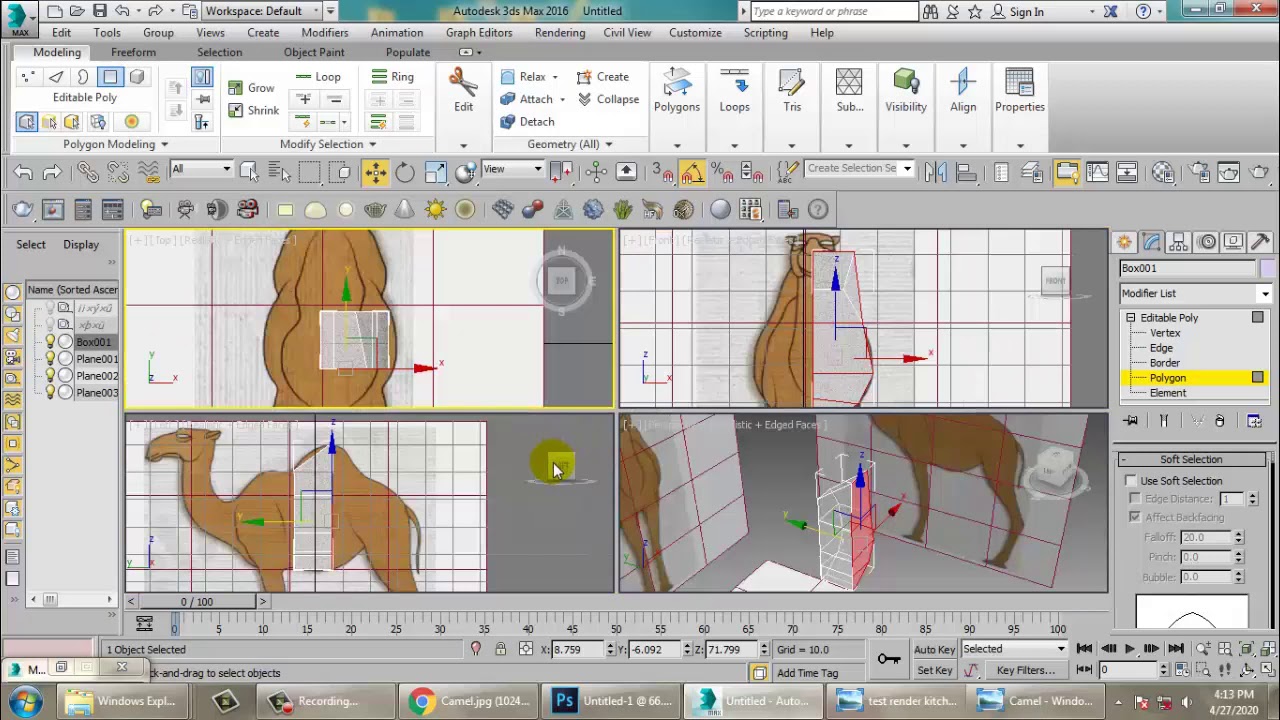1280x720 pixels.
Task: Toggle the Edge Distance checkbox
Action: (1135, 498)
